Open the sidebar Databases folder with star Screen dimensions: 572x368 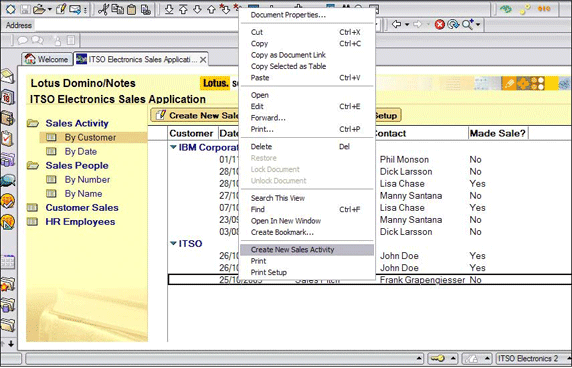point(8,284)
